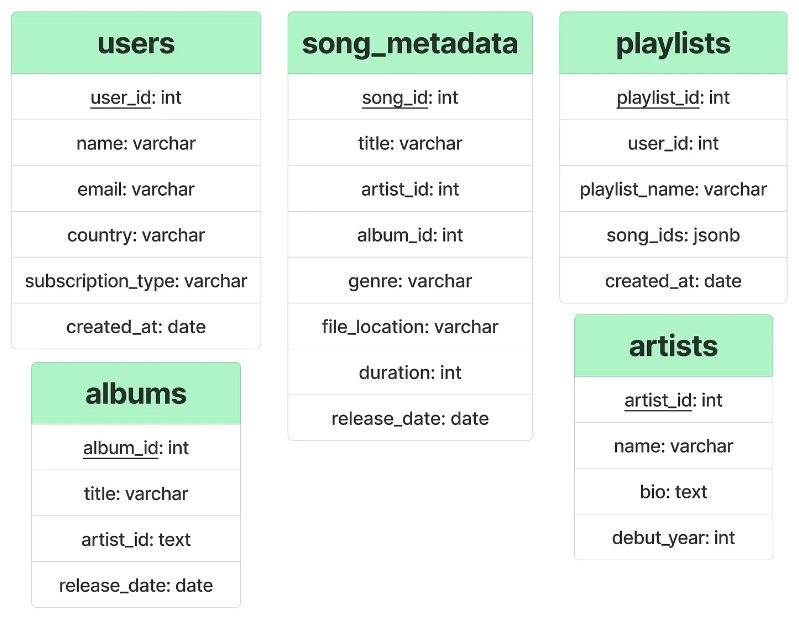
Task: Click the file_location field row
Action: pyautogui.click(x=410, y=327)
